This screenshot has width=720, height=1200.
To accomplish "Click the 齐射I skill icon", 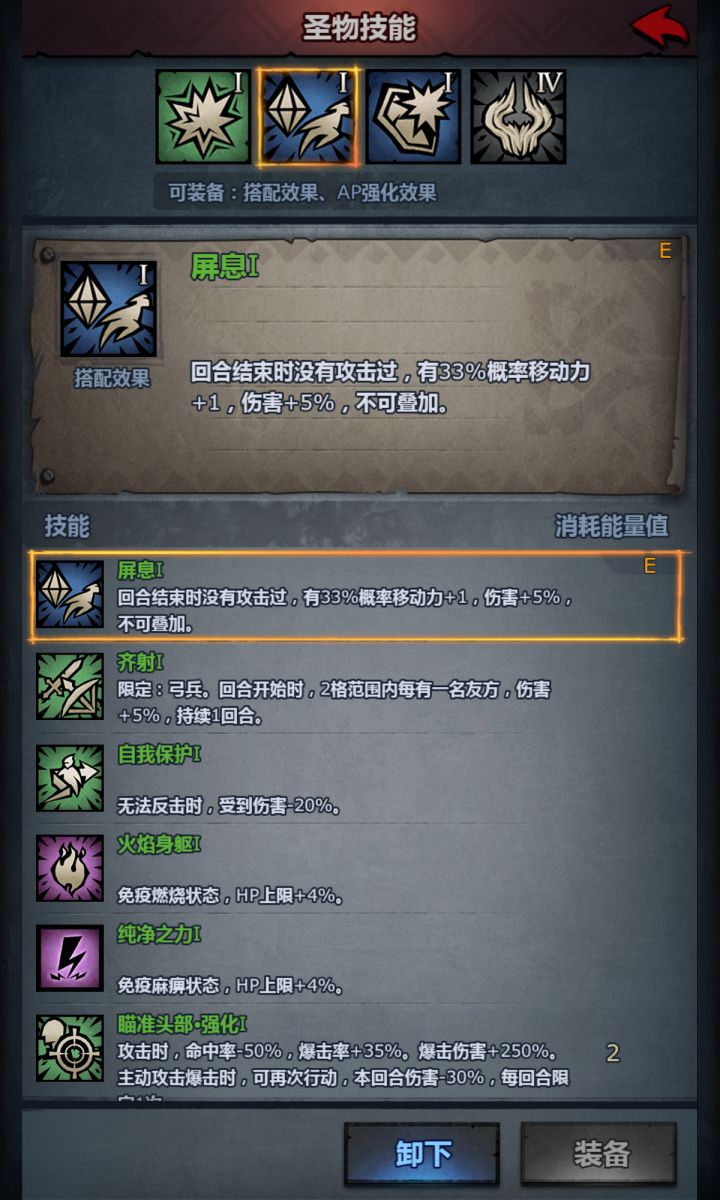I will pos(70,686).
